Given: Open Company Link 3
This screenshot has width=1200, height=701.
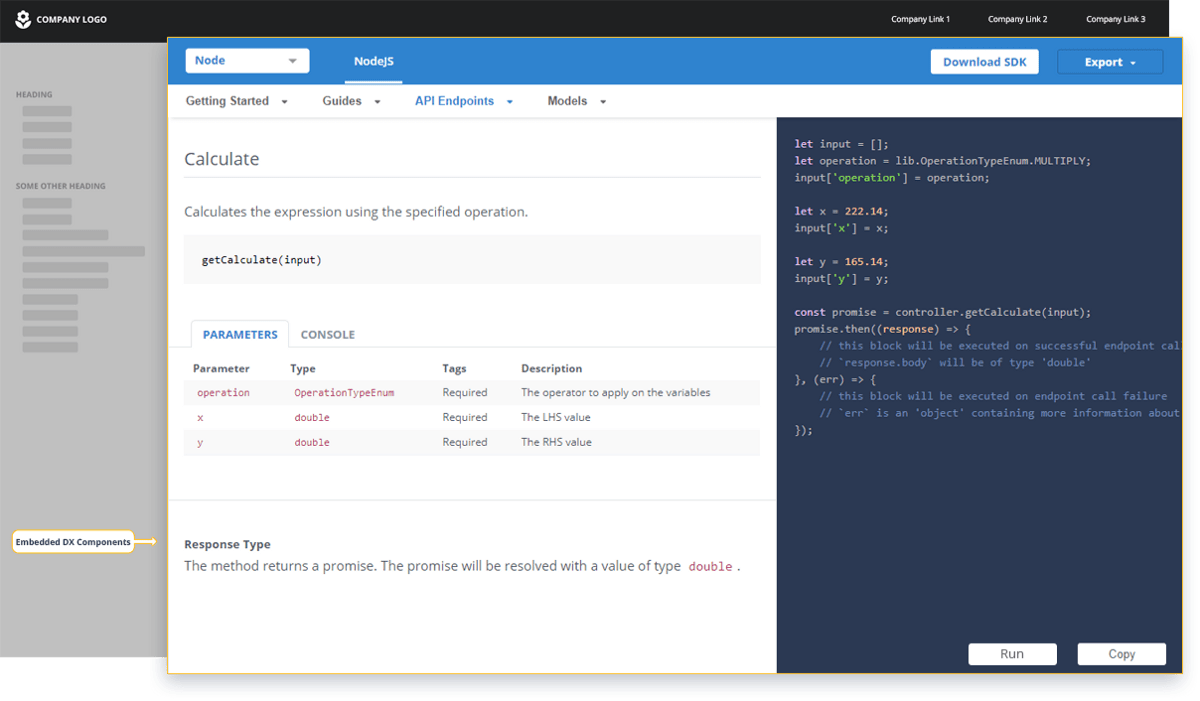Looking at the screenshot, I should tap(1116, 19).
